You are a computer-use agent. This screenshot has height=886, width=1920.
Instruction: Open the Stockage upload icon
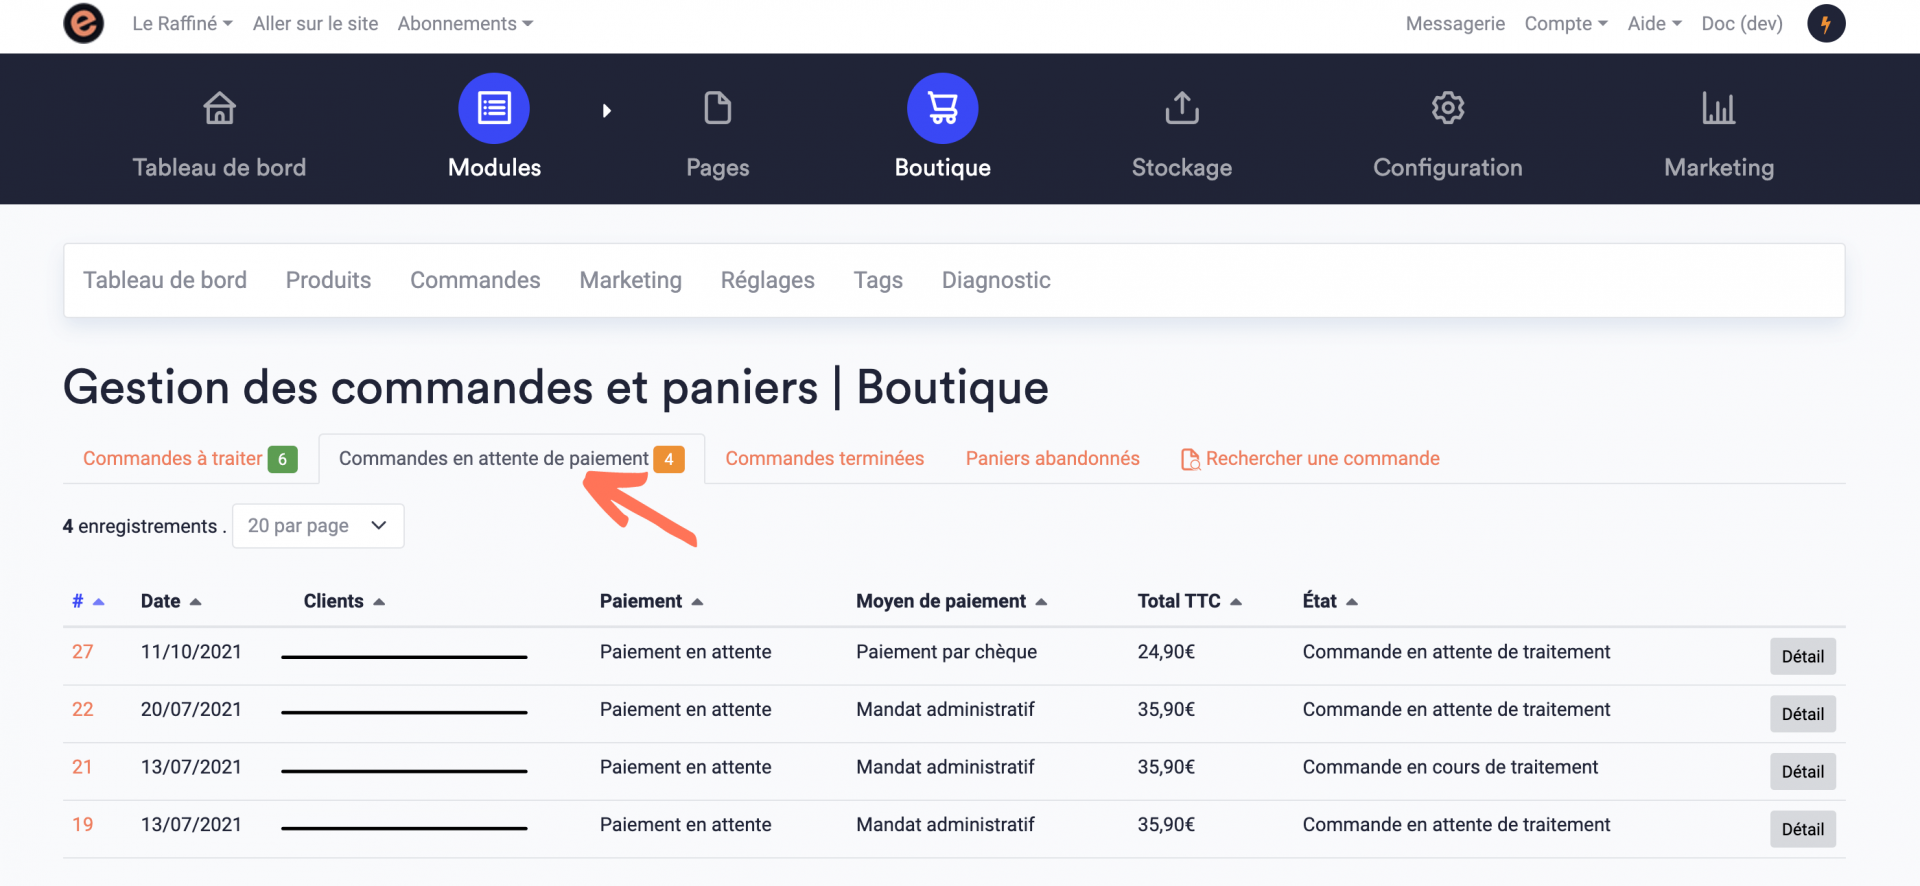tap(1181, 108)
